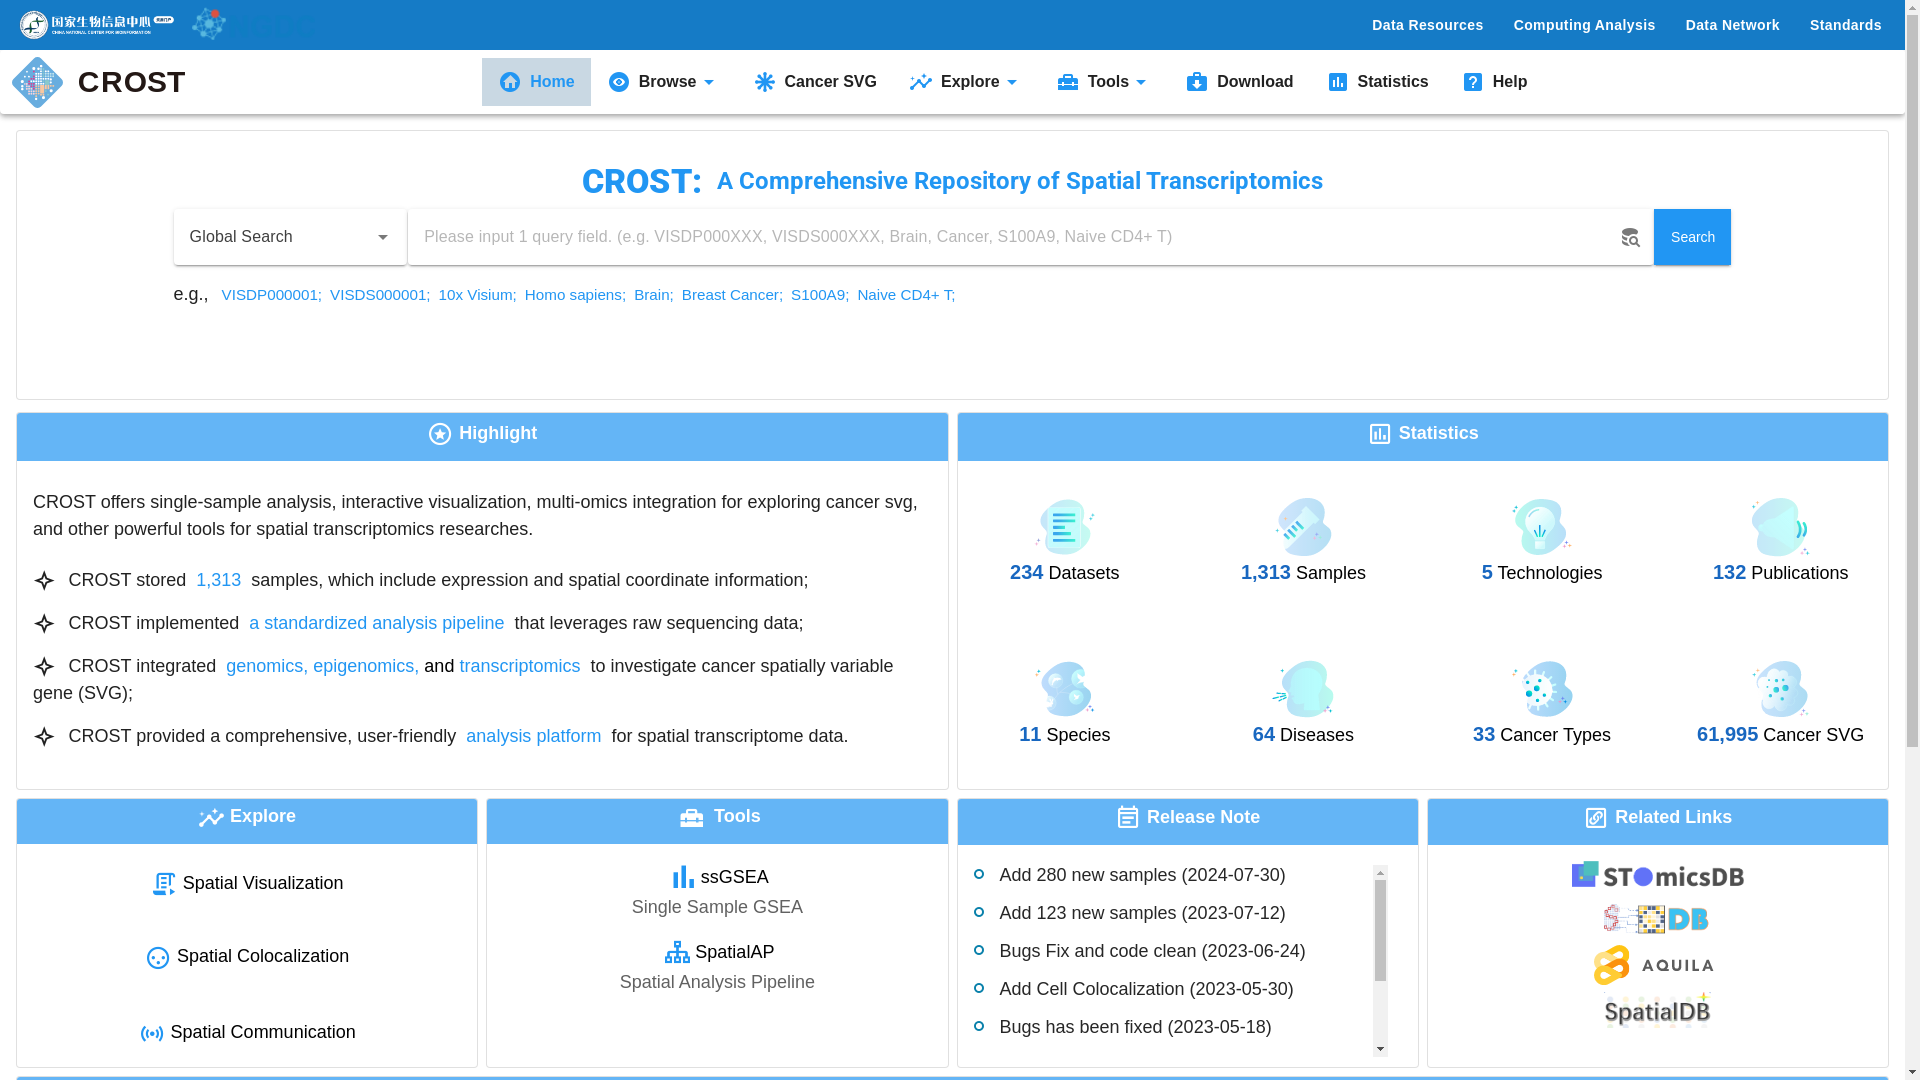Click the VISDP000001 example link
This screenshot has height=1080, width=1920.
point(271,295)
